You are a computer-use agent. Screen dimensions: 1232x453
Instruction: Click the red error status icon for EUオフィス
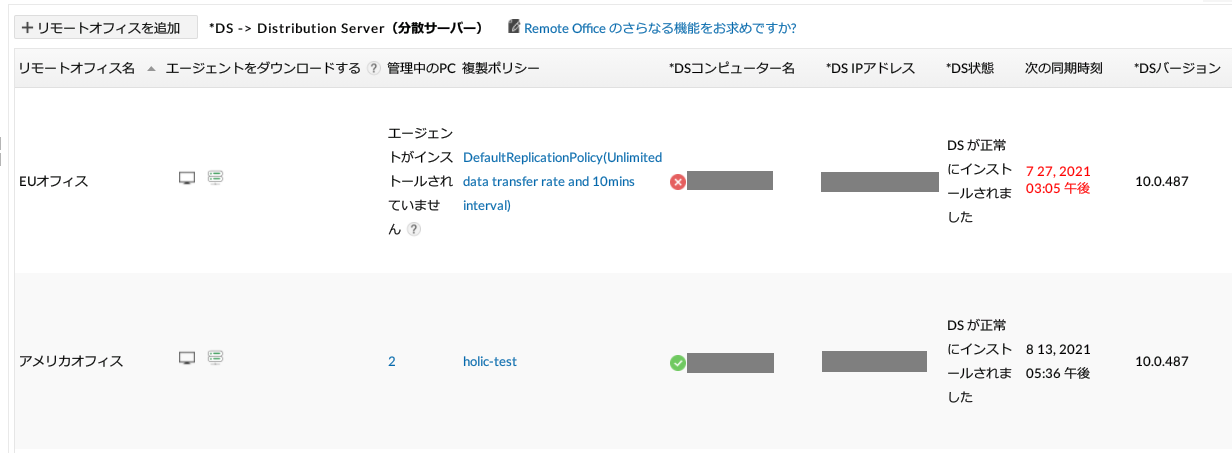tap(677, 182)
